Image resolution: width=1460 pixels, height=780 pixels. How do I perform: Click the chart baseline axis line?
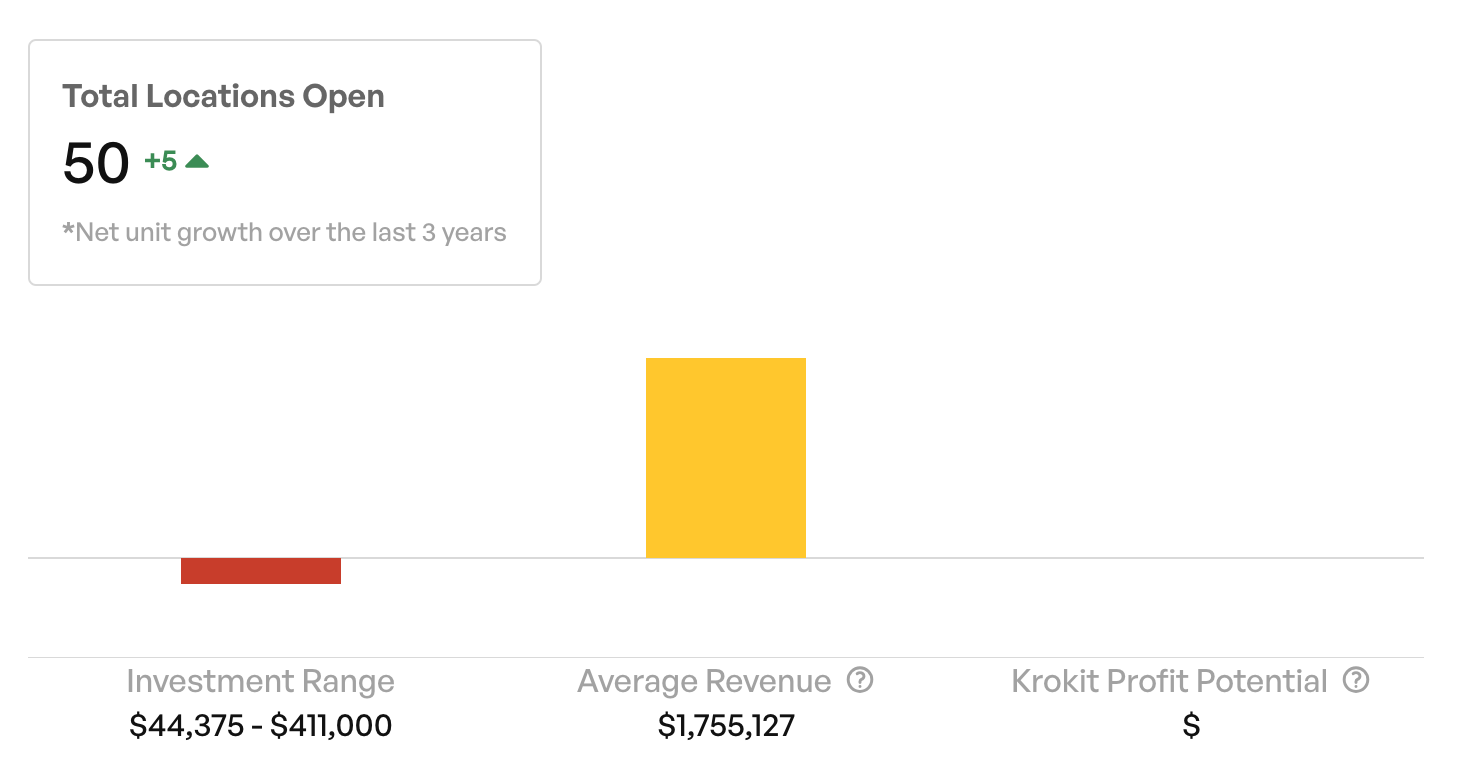[726, 558]
